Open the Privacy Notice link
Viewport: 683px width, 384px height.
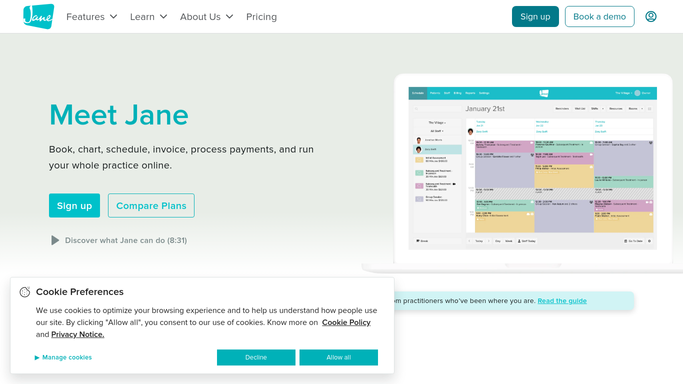[78, 334]
